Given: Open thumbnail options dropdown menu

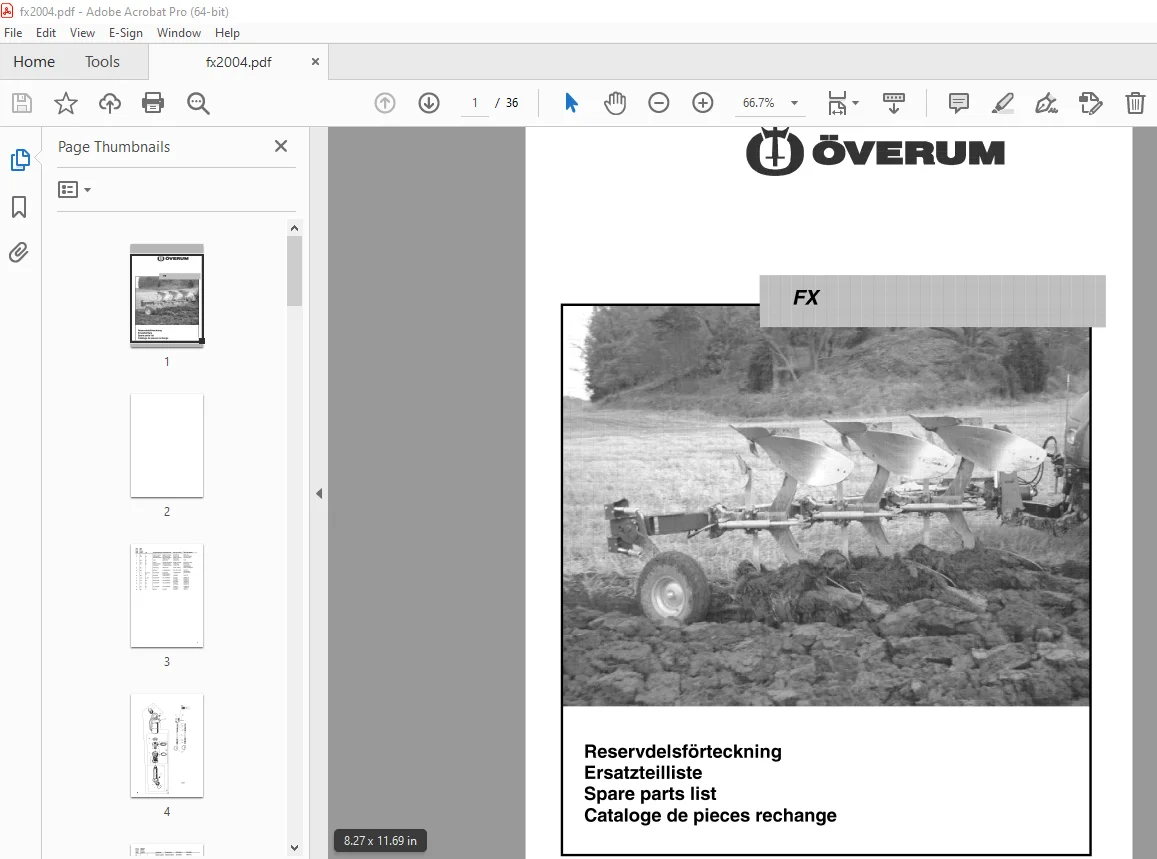Looking at the screenshot, I should tap(75, 190).
